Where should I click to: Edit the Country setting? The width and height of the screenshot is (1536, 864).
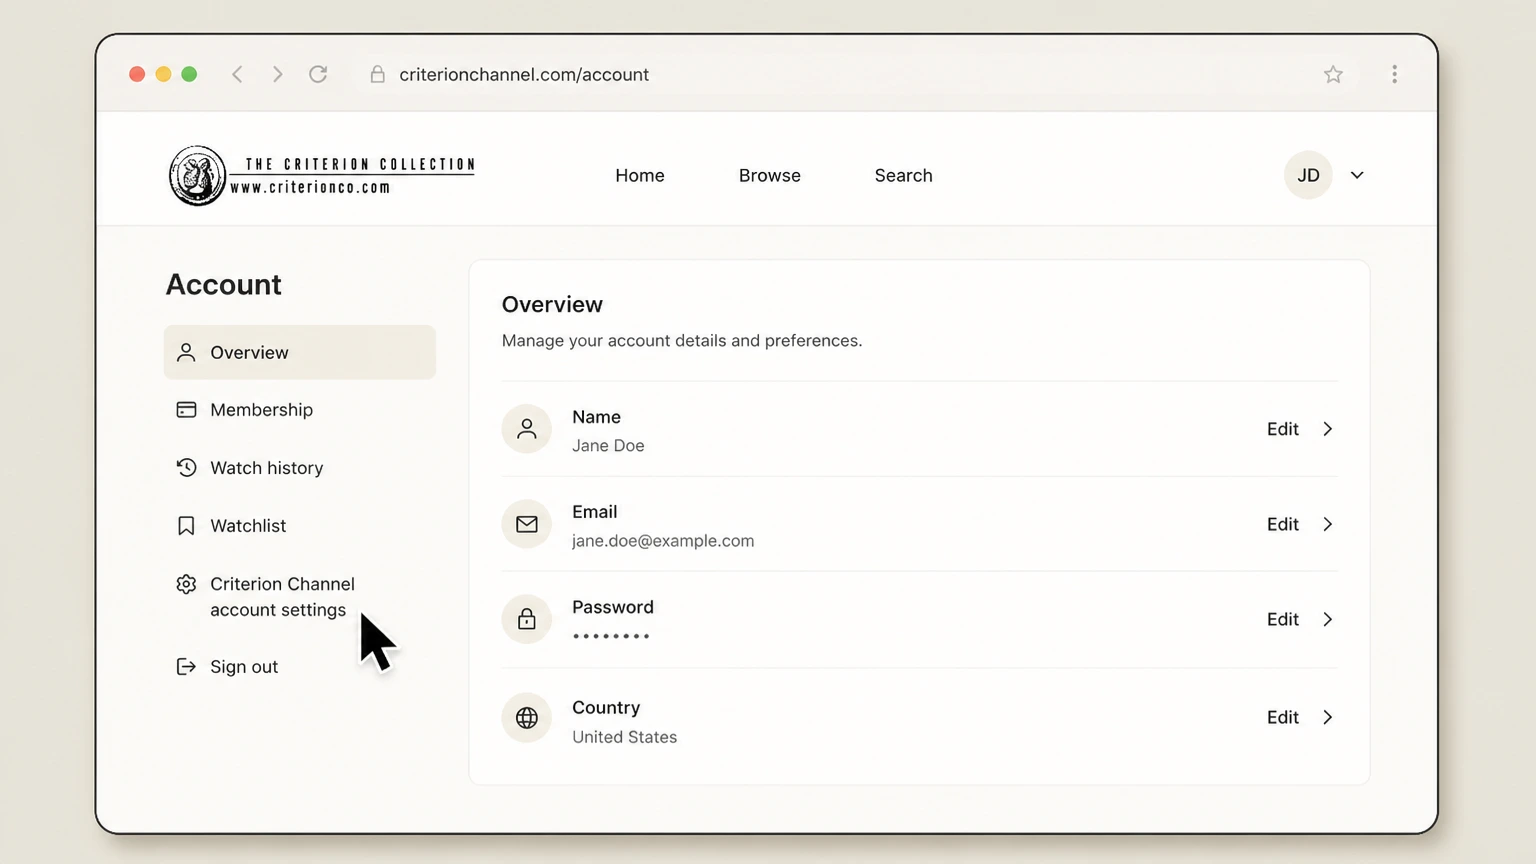coord(1283,717)
